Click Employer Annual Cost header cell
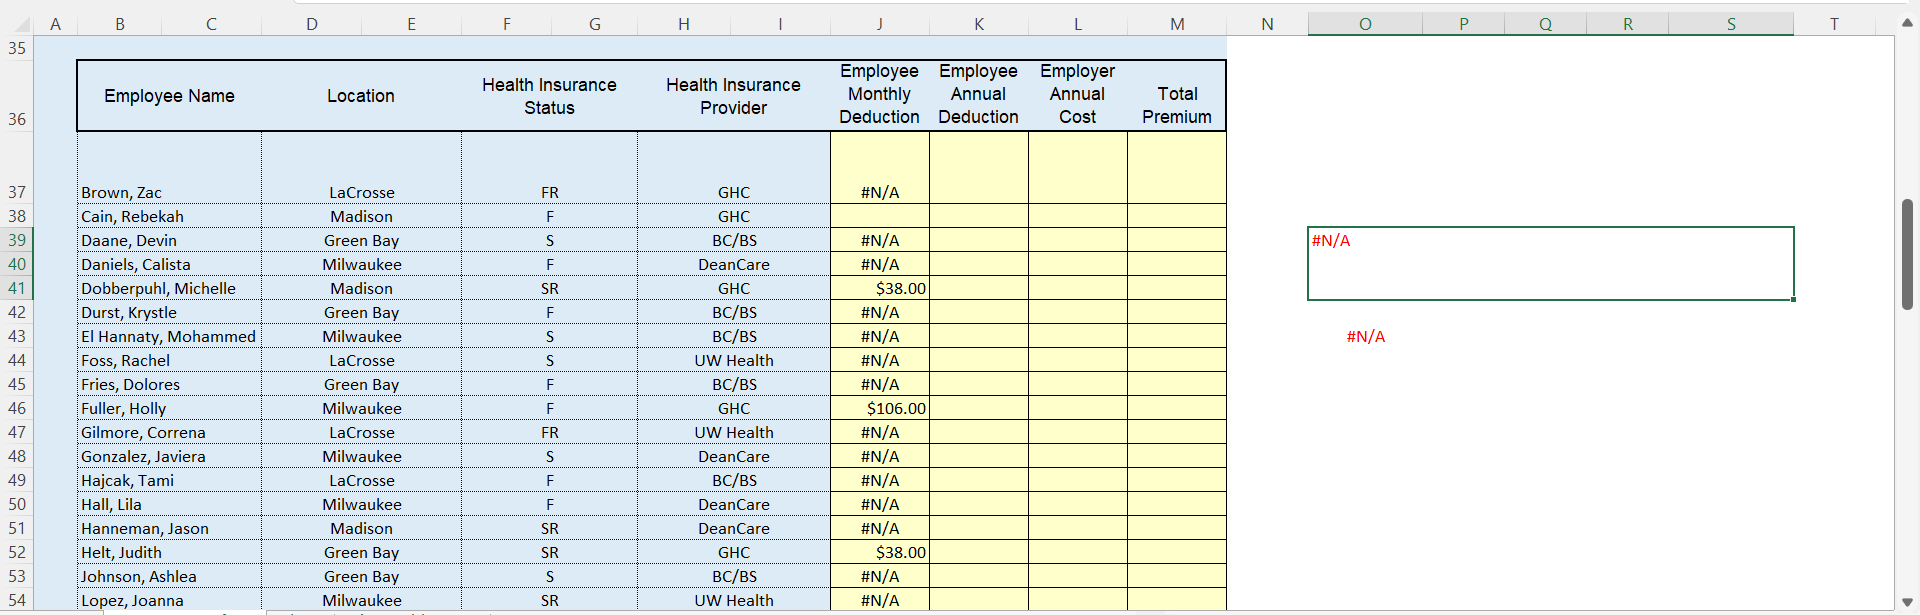 point(1077,96)
